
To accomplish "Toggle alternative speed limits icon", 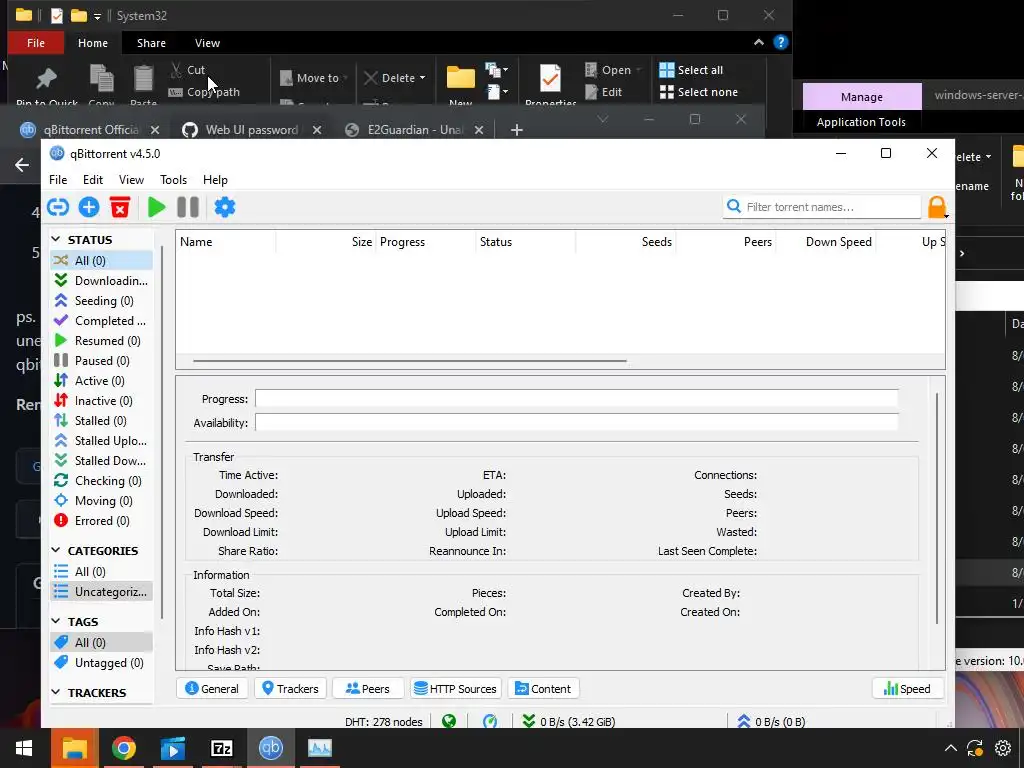I will tap(490, 722).
